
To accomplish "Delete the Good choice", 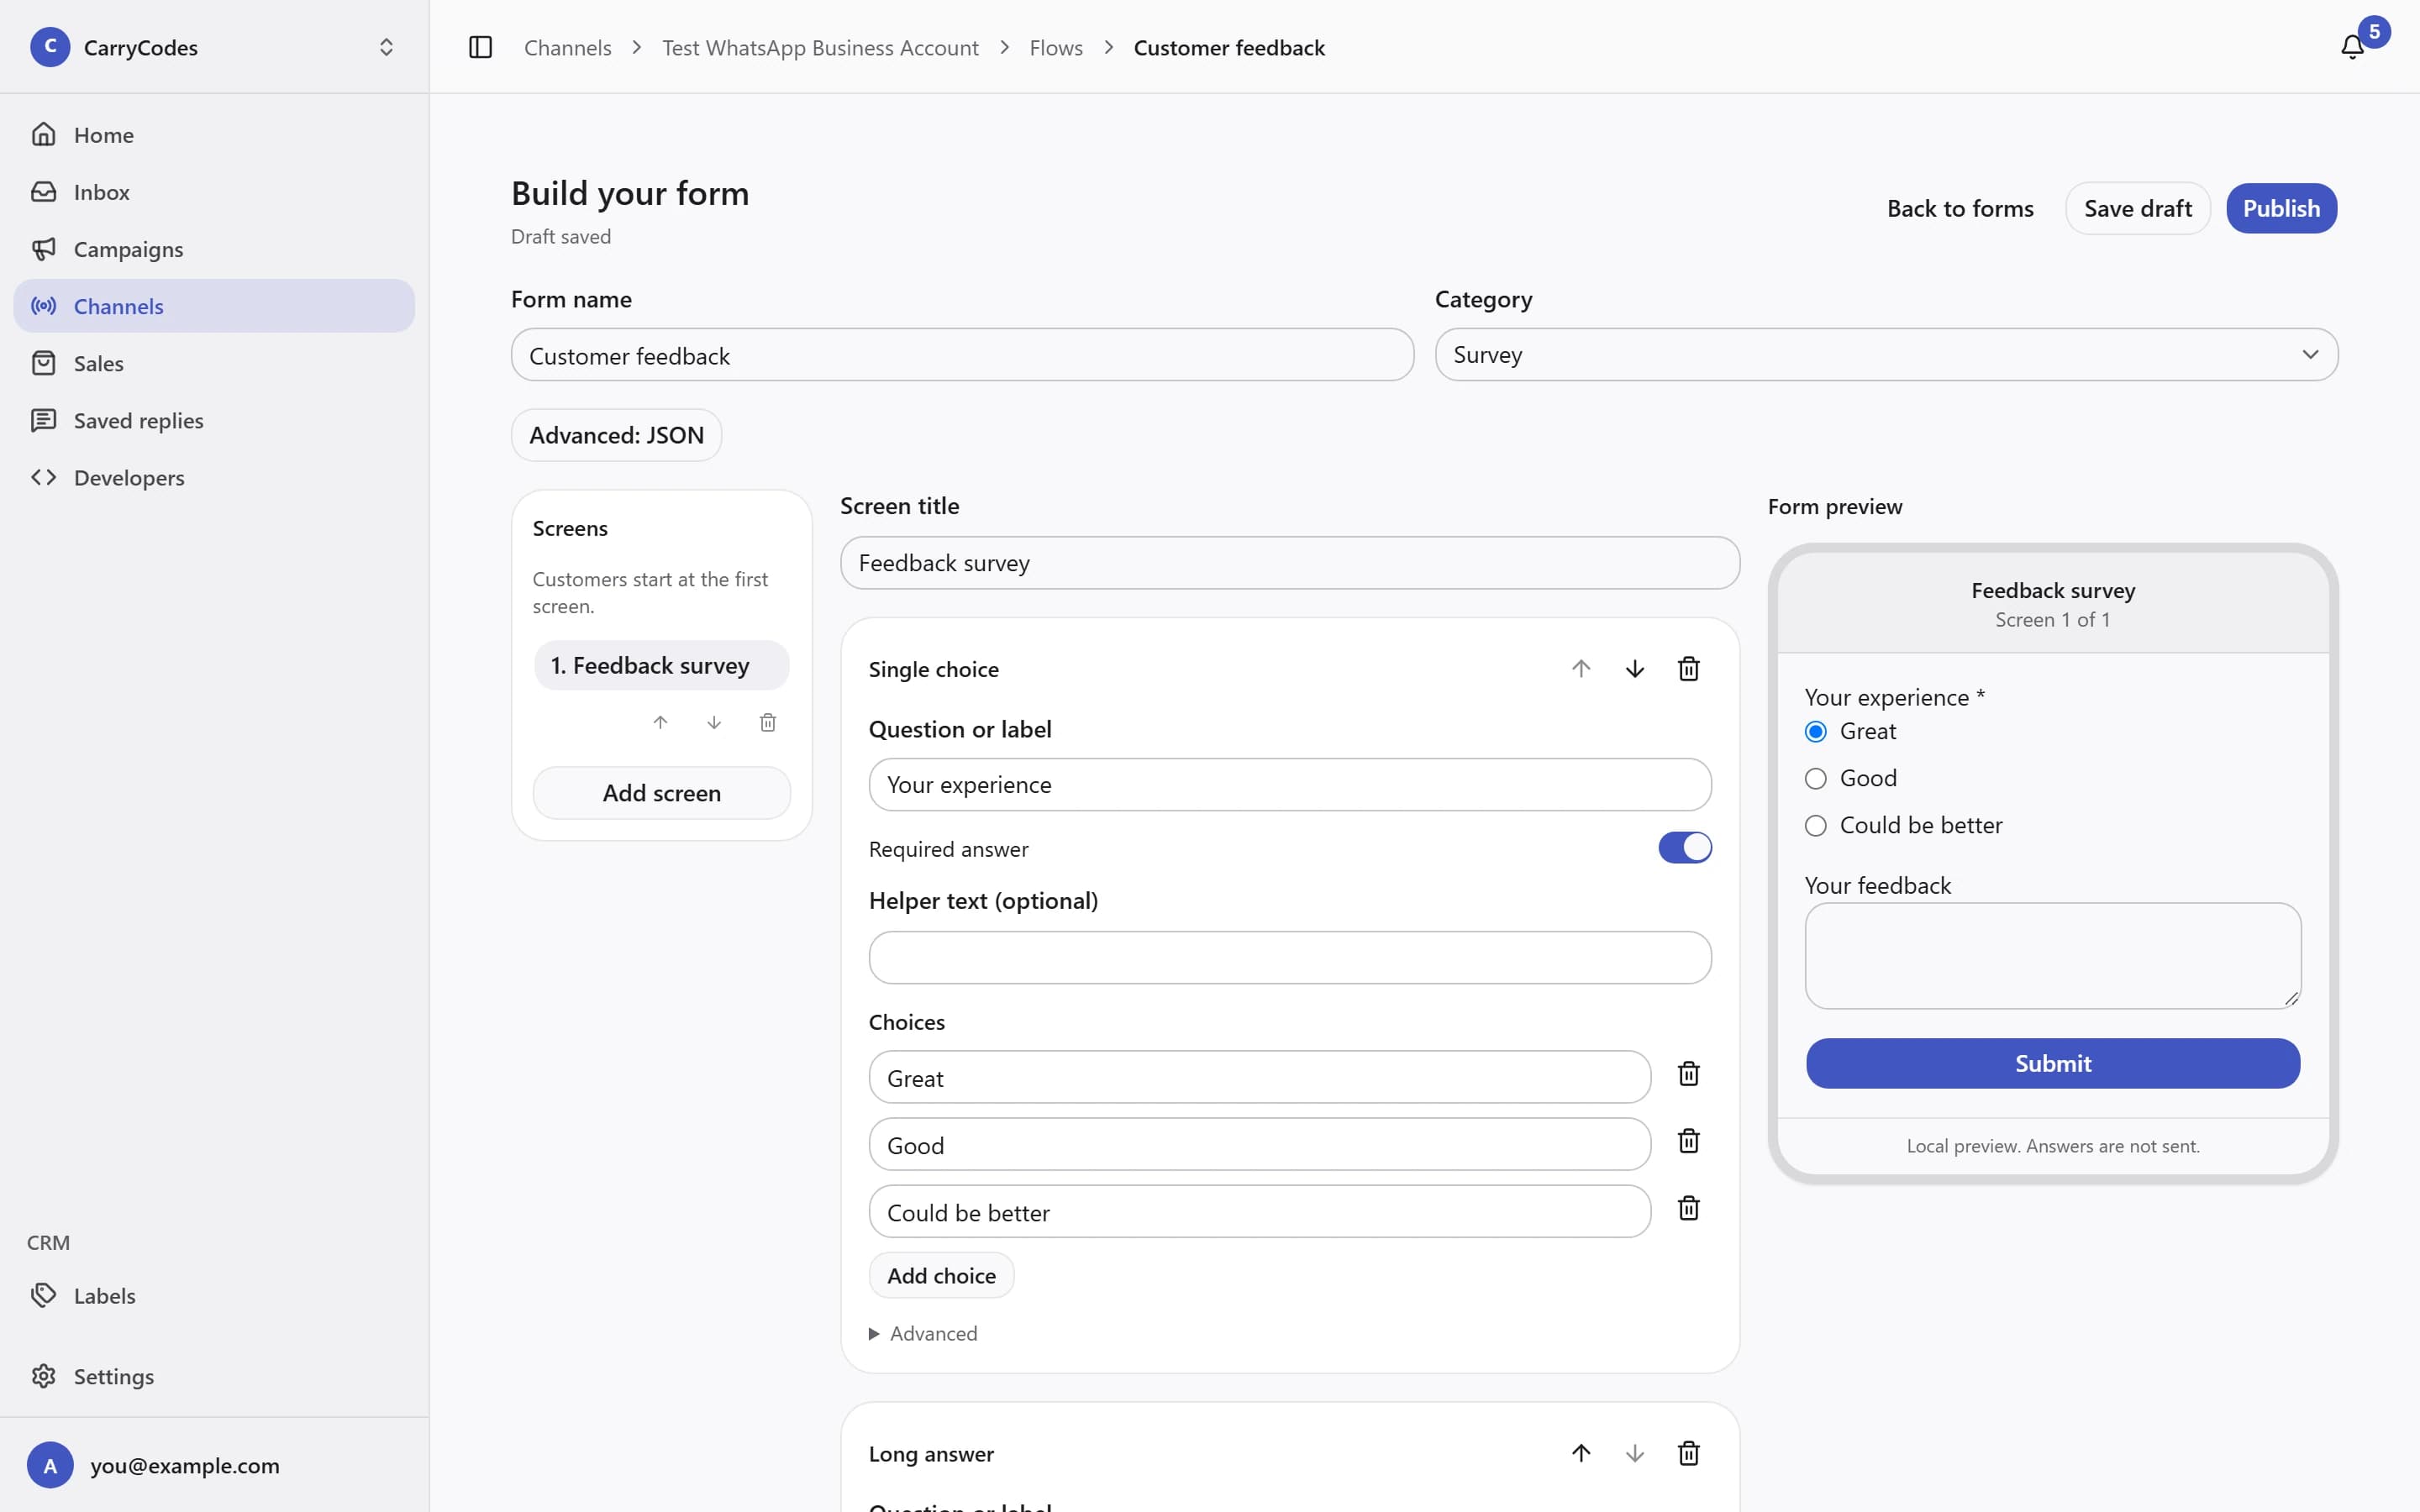I will 1688,1141.
